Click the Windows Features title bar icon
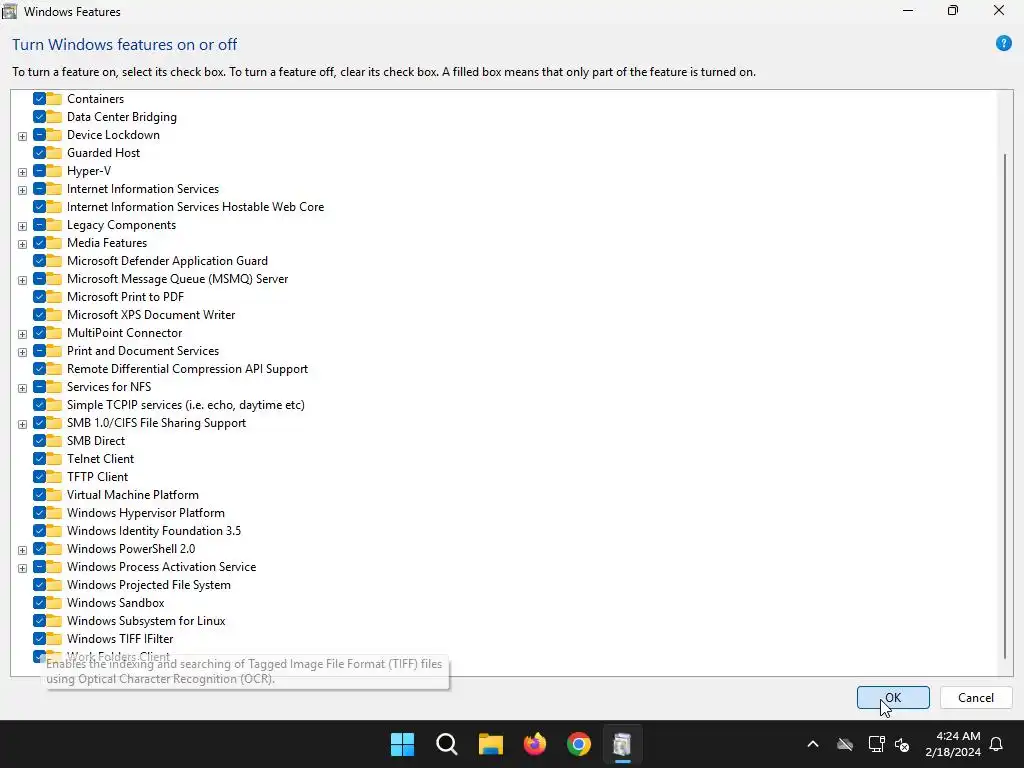The height and width of the screenshot is (768, 1024). [x=9, y=11]
